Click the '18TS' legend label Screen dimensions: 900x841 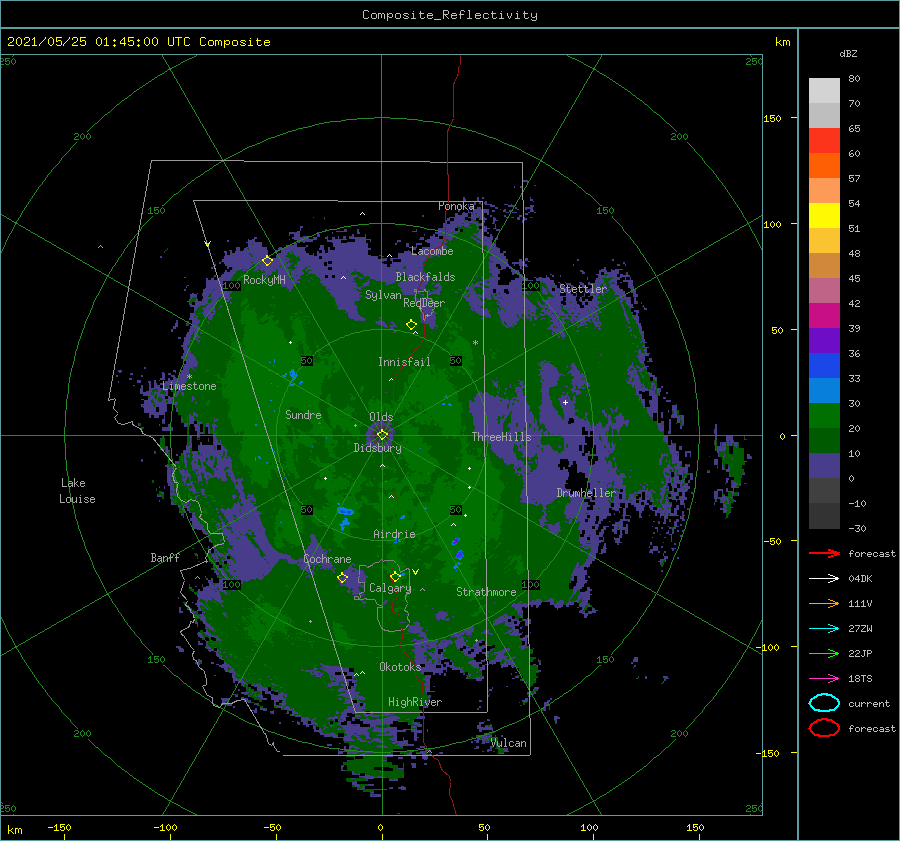tap(860, 679)
